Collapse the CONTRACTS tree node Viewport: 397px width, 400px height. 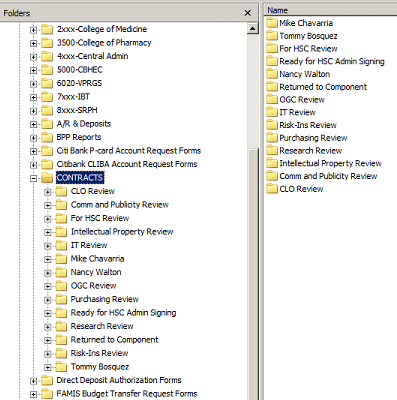33,179
